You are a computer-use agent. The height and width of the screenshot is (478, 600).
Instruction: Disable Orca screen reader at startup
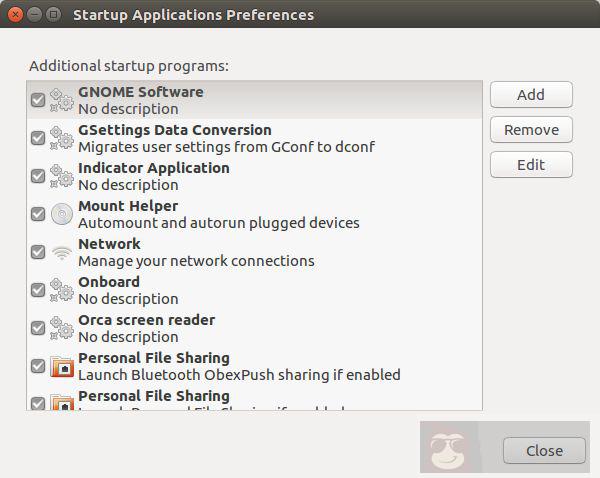pos(38,328)
